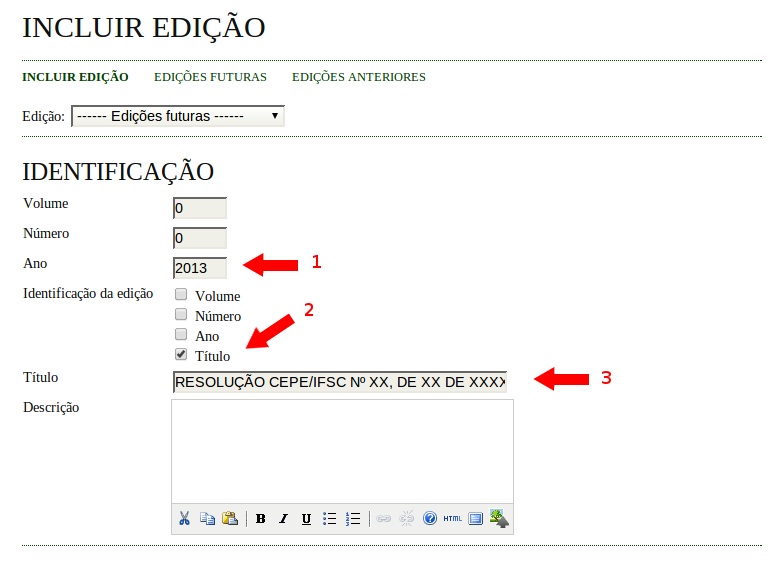
Task: Insert a numbered list
Action: pos(352,518)
